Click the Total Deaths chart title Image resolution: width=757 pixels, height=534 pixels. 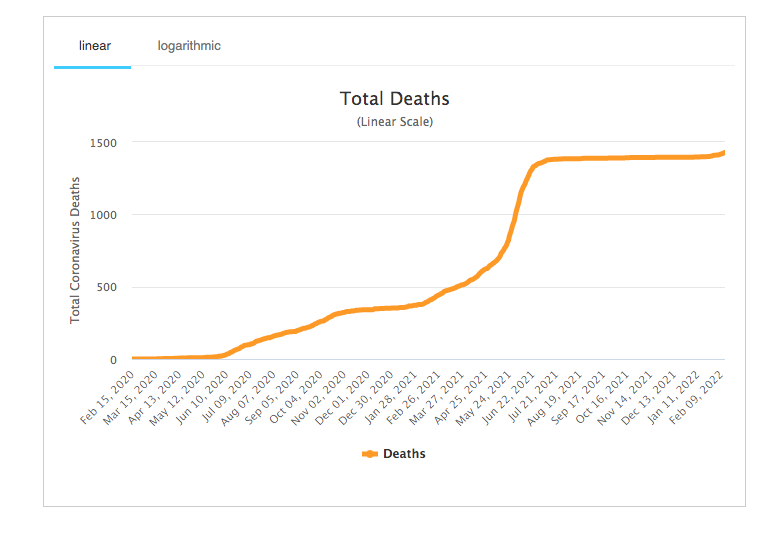point(394,99)
